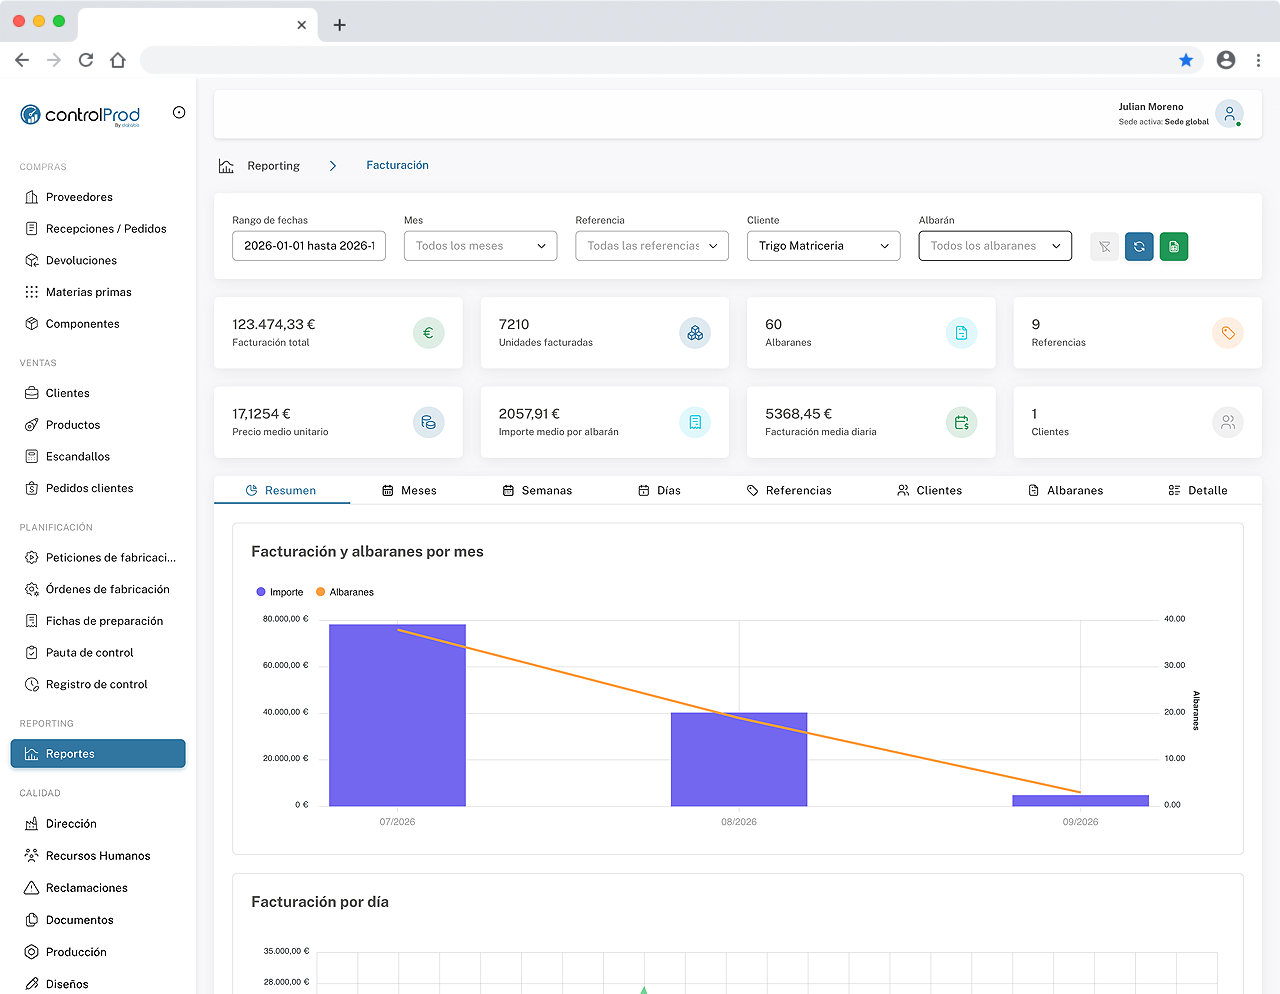Click calendar icon on Facturación media diaria card
This screenshot has height=994, width=1280.
[x=961, y=422]
